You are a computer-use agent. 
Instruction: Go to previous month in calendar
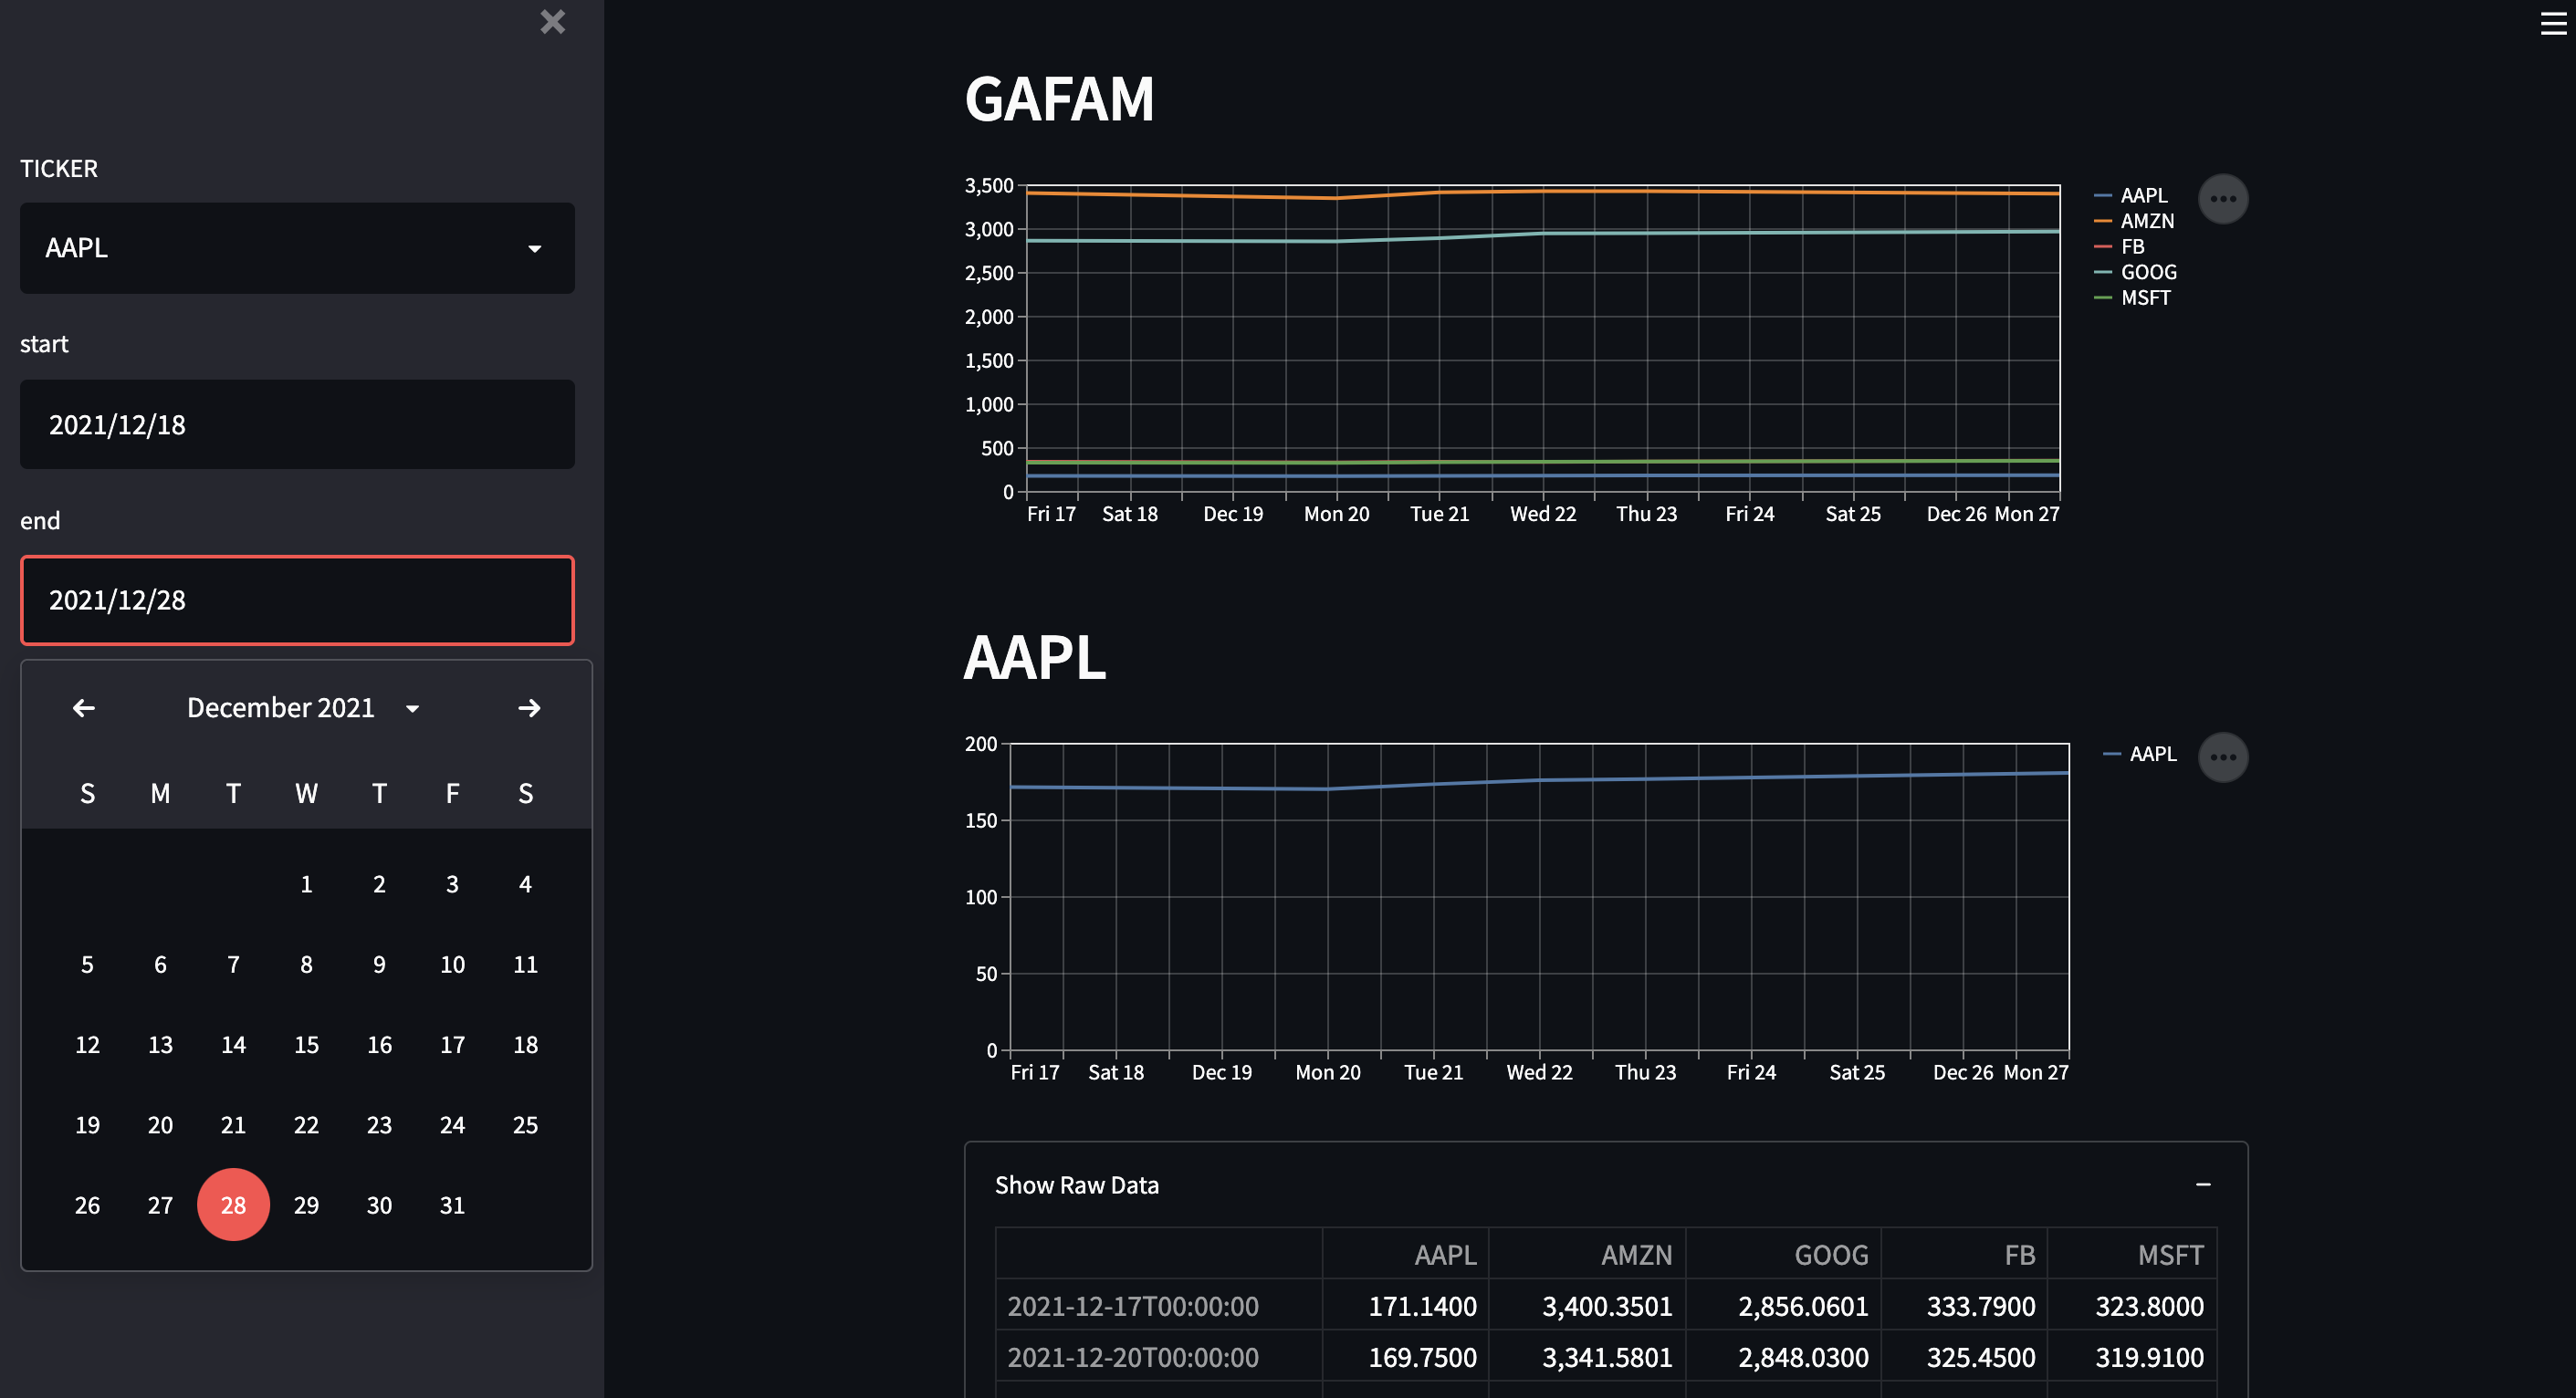[x=84, y=708]
